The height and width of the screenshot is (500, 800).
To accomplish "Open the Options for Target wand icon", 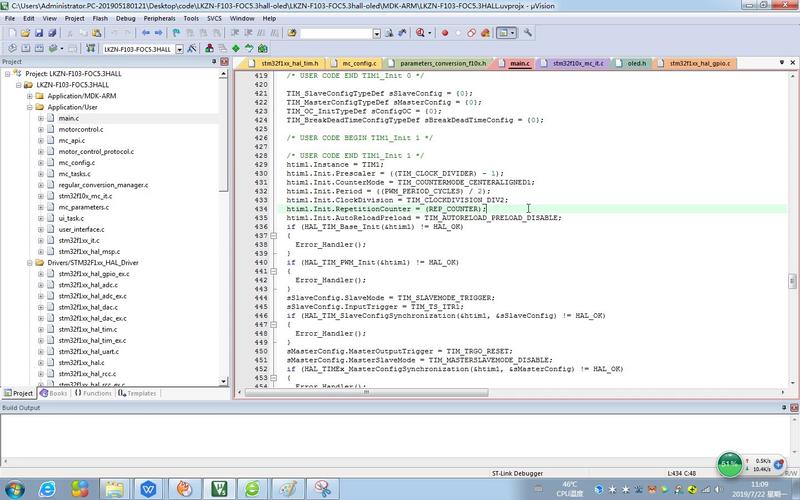I will pos(192,48).
